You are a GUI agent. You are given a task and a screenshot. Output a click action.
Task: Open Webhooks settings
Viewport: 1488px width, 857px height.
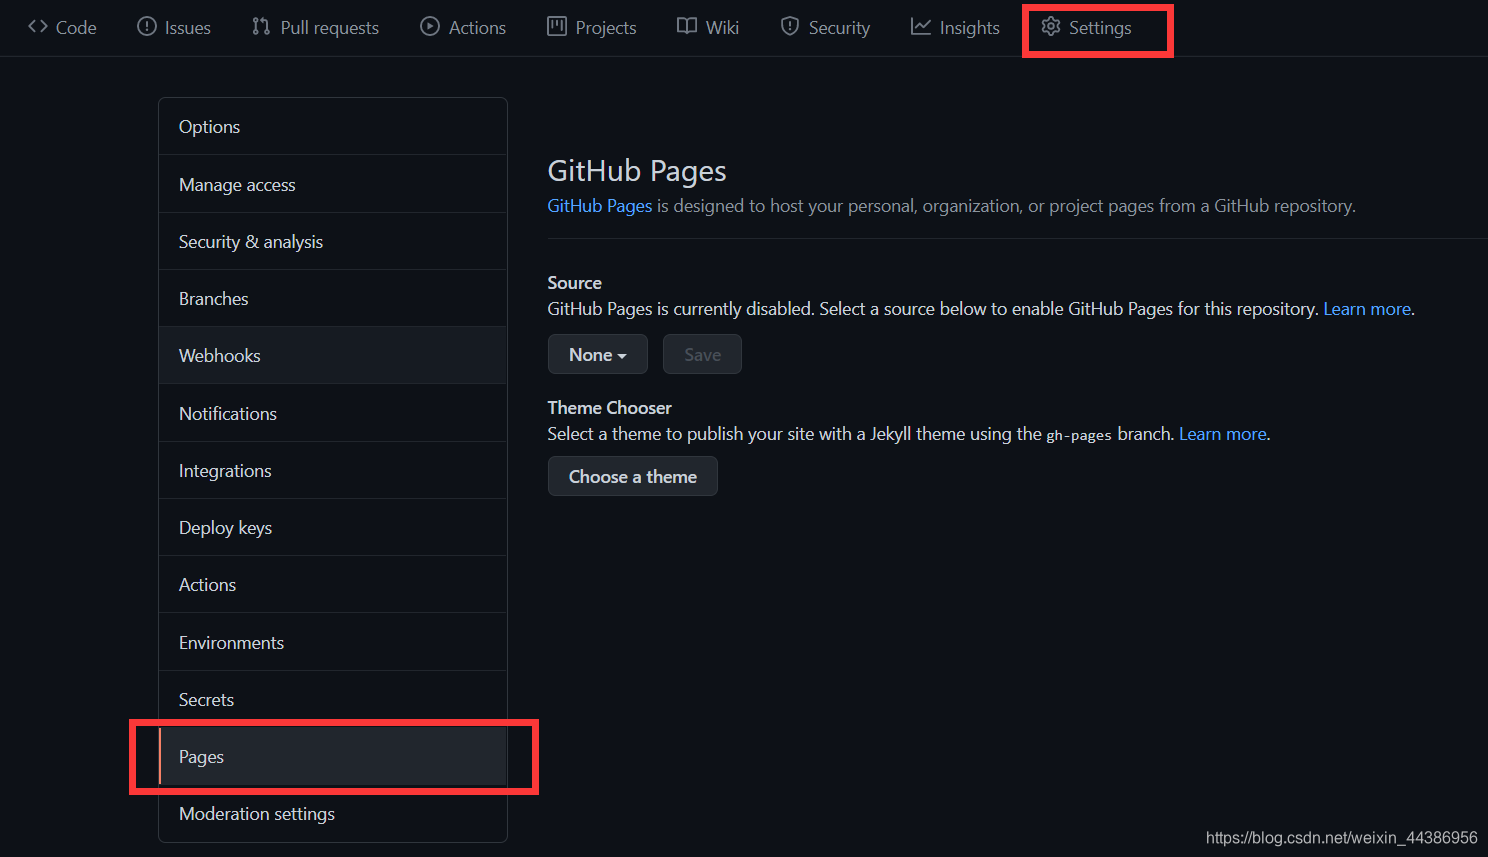pyautogui.click(x=333, y=356)
